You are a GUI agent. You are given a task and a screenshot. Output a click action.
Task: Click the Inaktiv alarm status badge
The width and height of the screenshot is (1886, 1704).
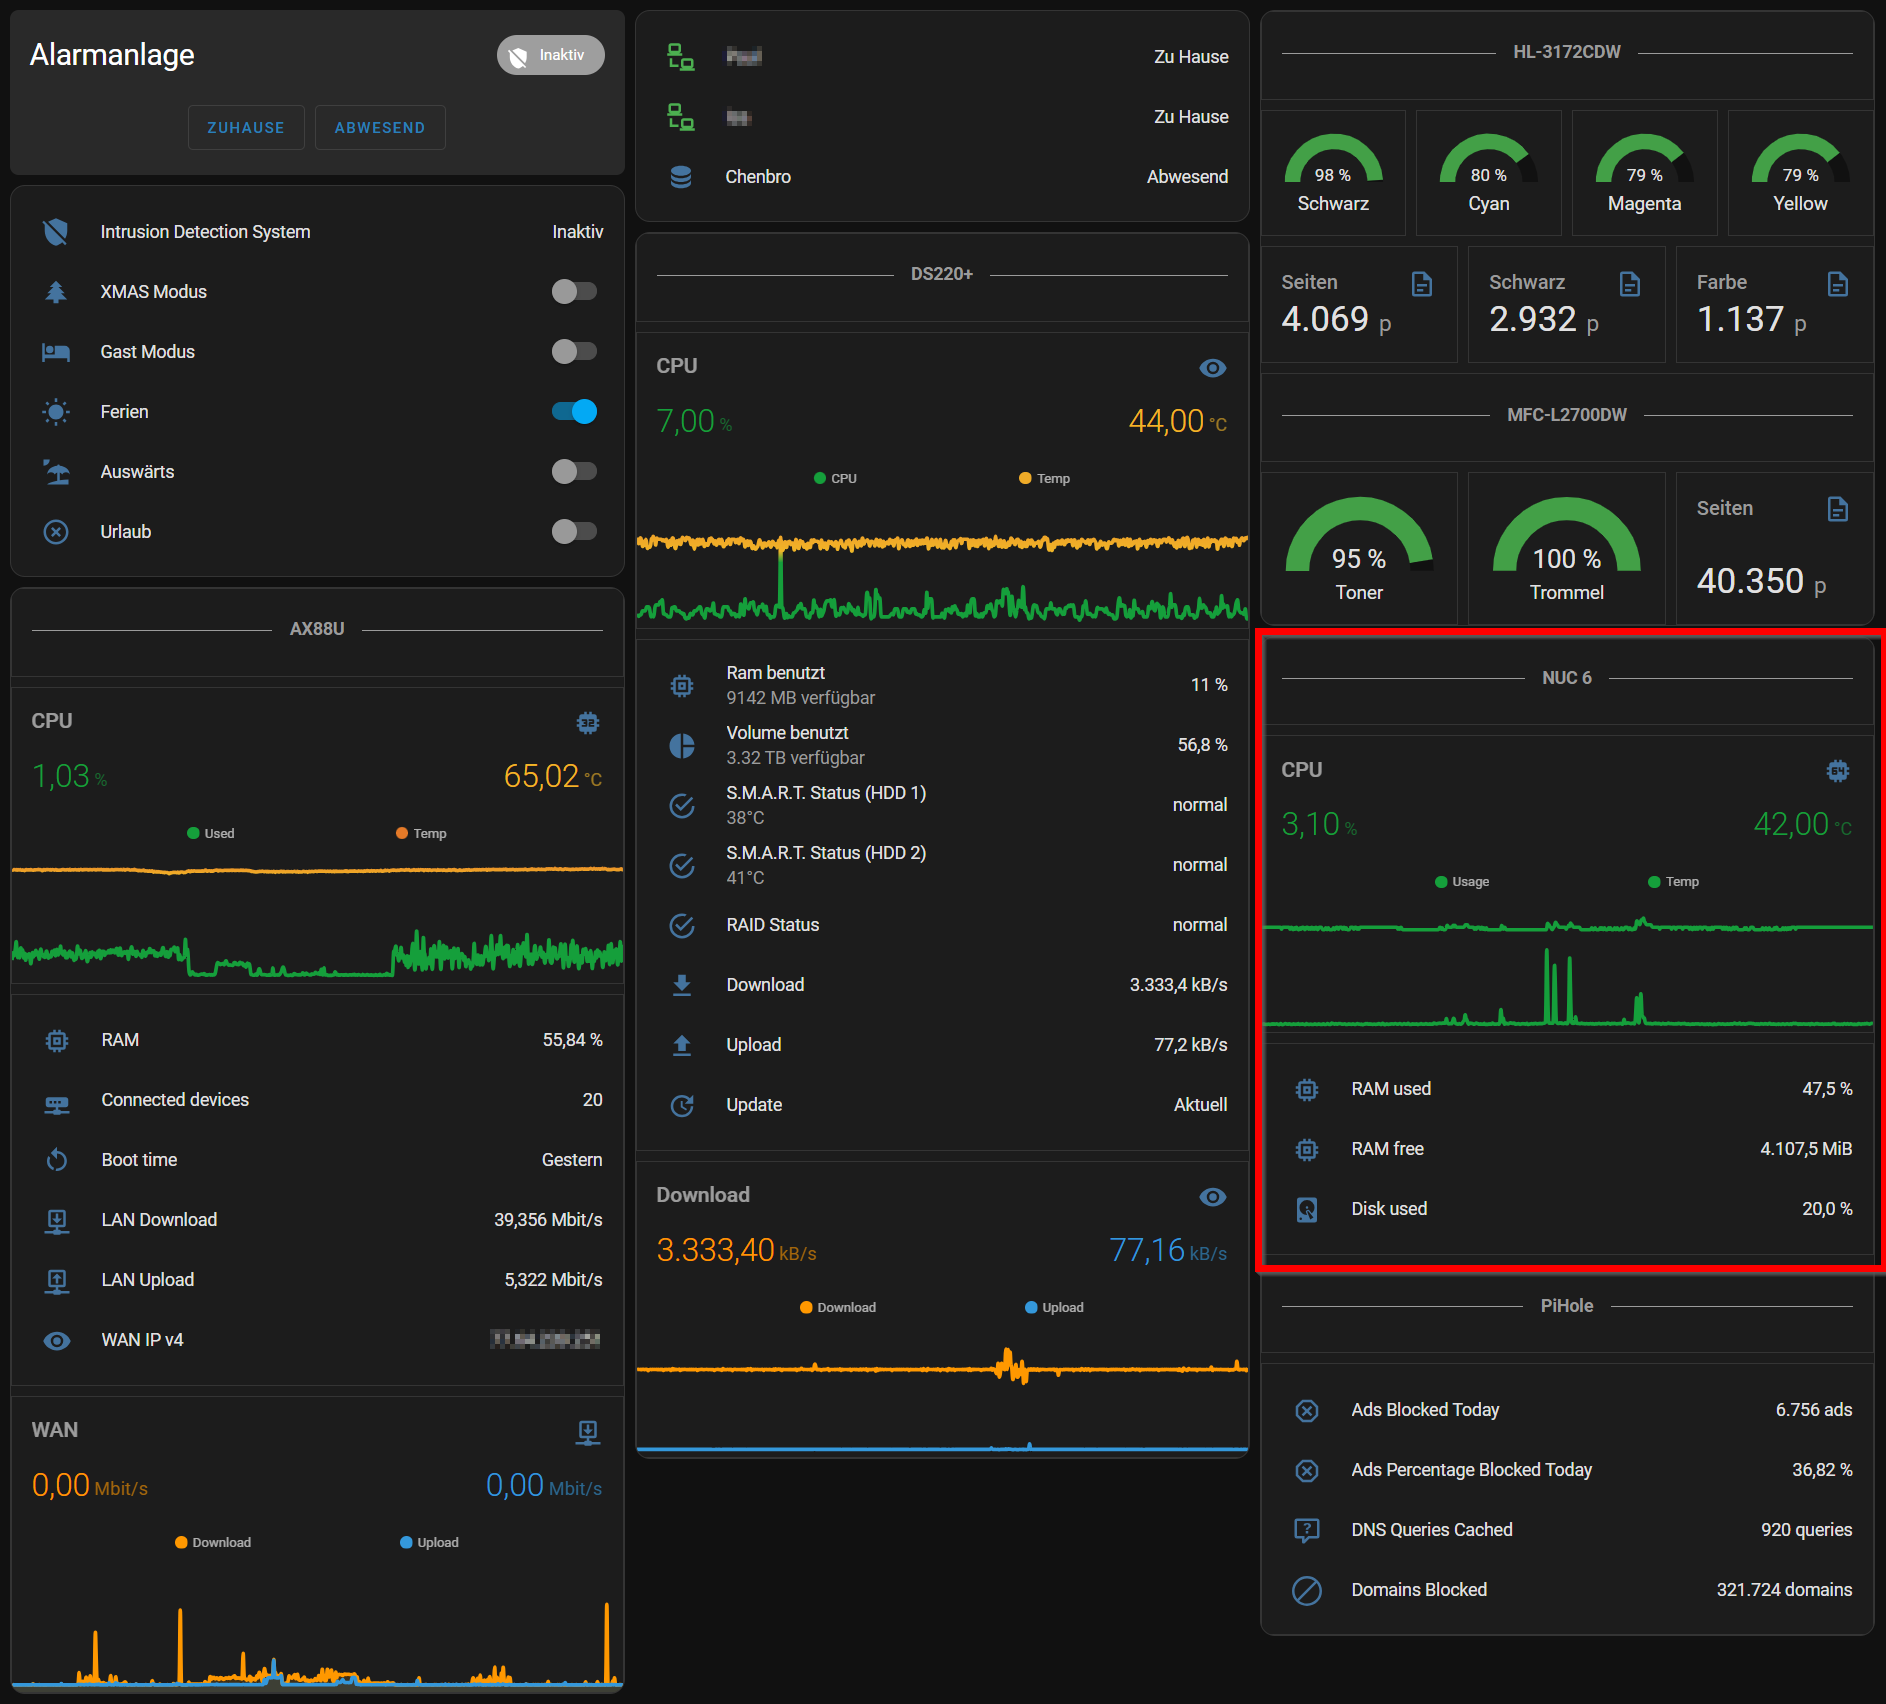coord(550,55)
